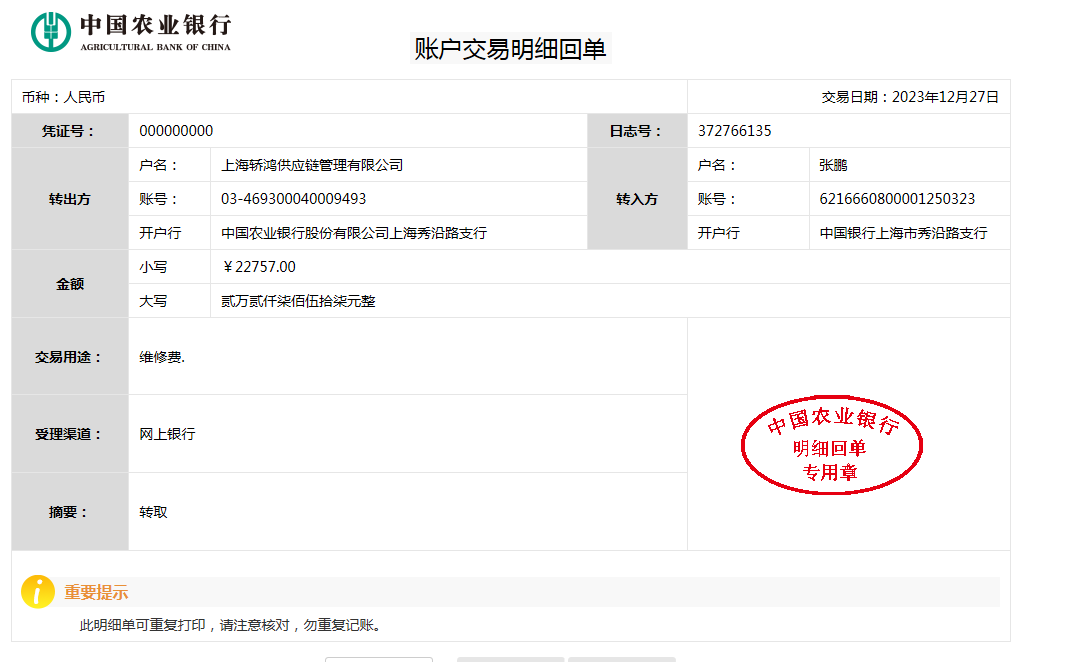Click the 账户交易明细回单 page title

(x=511, y=49)
